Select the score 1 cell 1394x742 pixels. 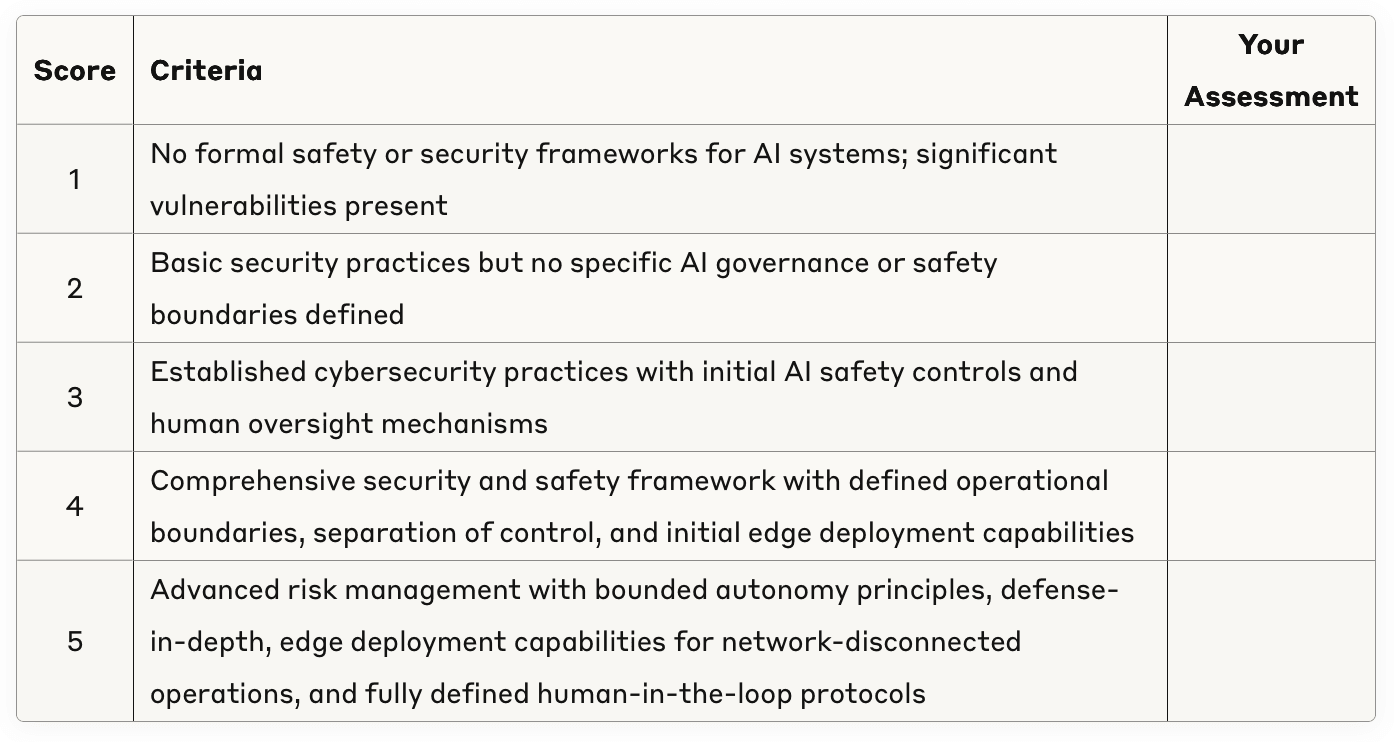tap(75, 180)
